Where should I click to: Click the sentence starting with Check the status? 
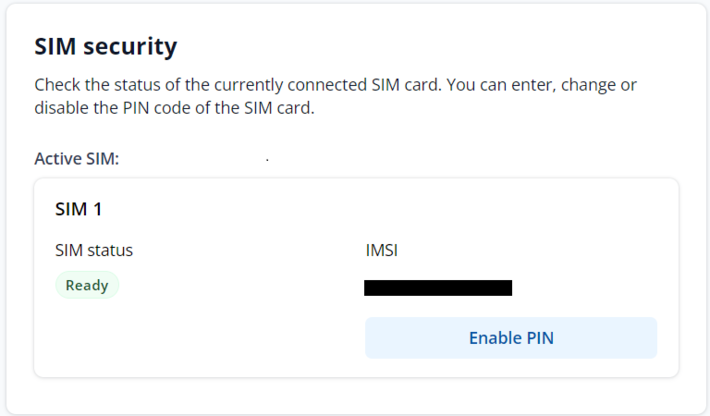(x=237, y=86)
